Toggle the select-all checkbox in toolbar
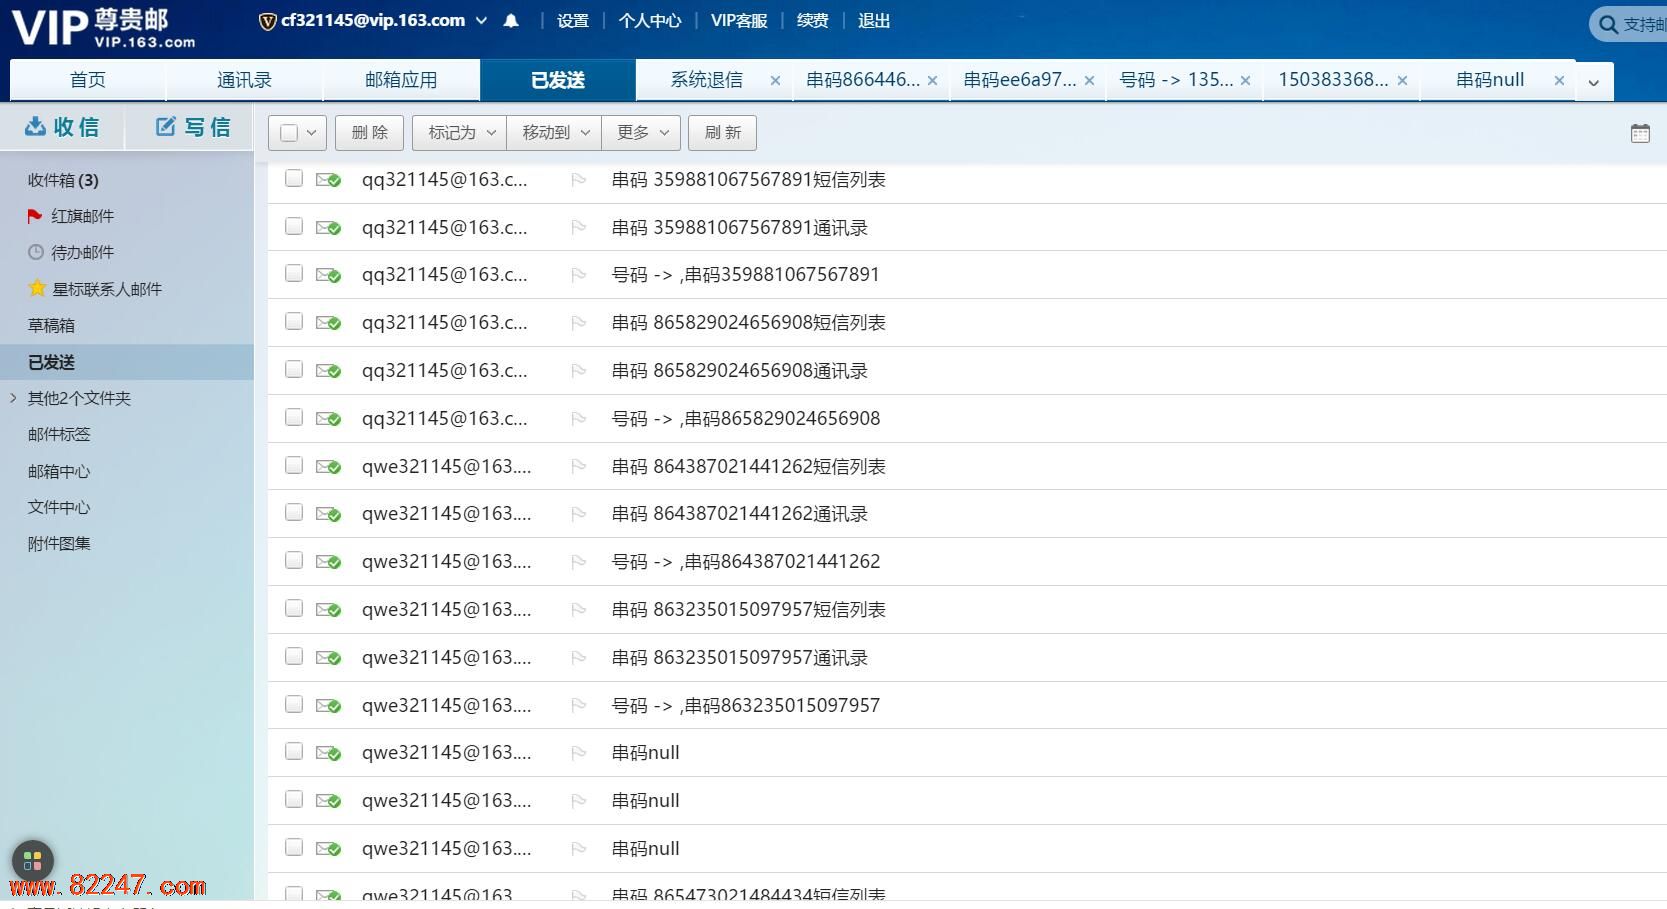Image resolution: width=1667 pixels, height=909 pixels. point(289,133)
